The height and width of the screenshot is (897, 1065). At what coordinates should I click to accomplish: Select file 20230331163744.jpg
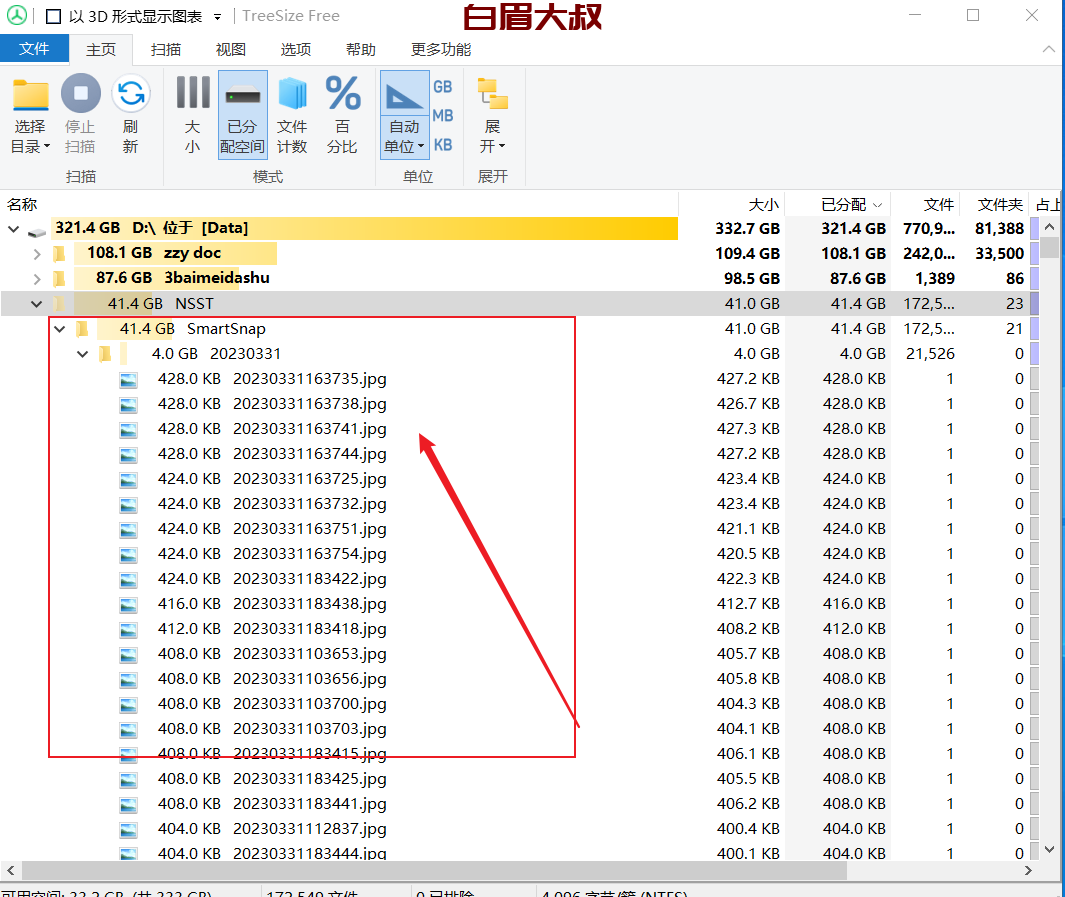309,454
